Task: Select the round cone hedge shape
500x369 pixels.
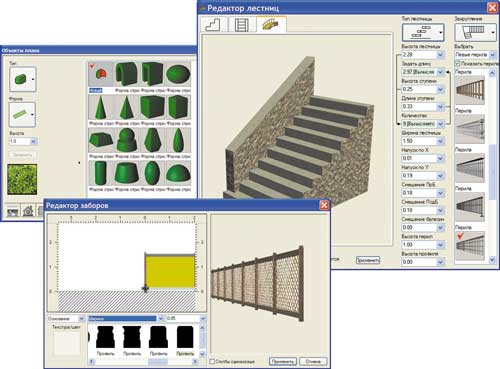Action: click(x=101, y=107)
